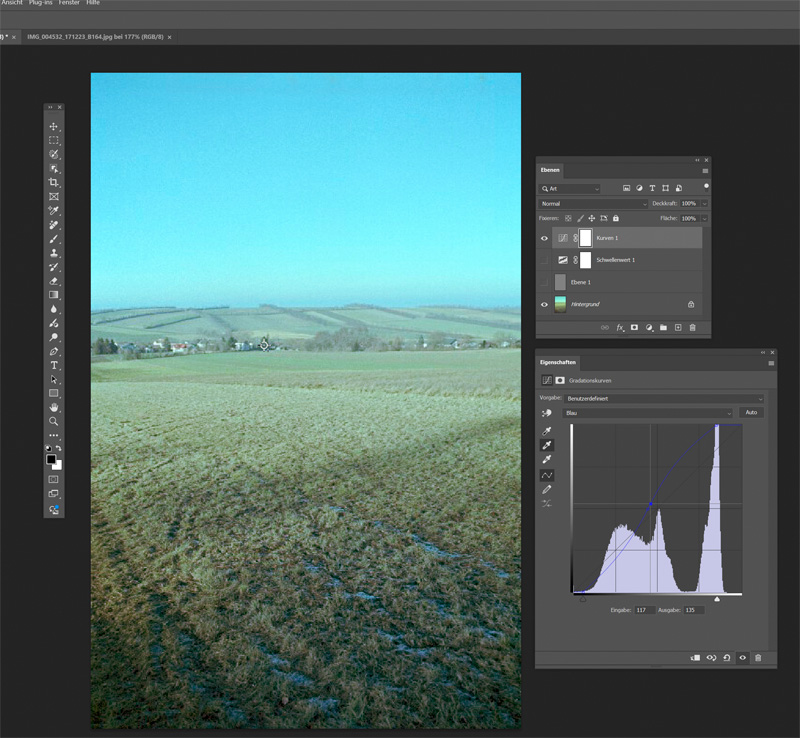This screenshot has height=738, width=800.
Task: Click the black foreground color swatch
Action: [51, 459]
